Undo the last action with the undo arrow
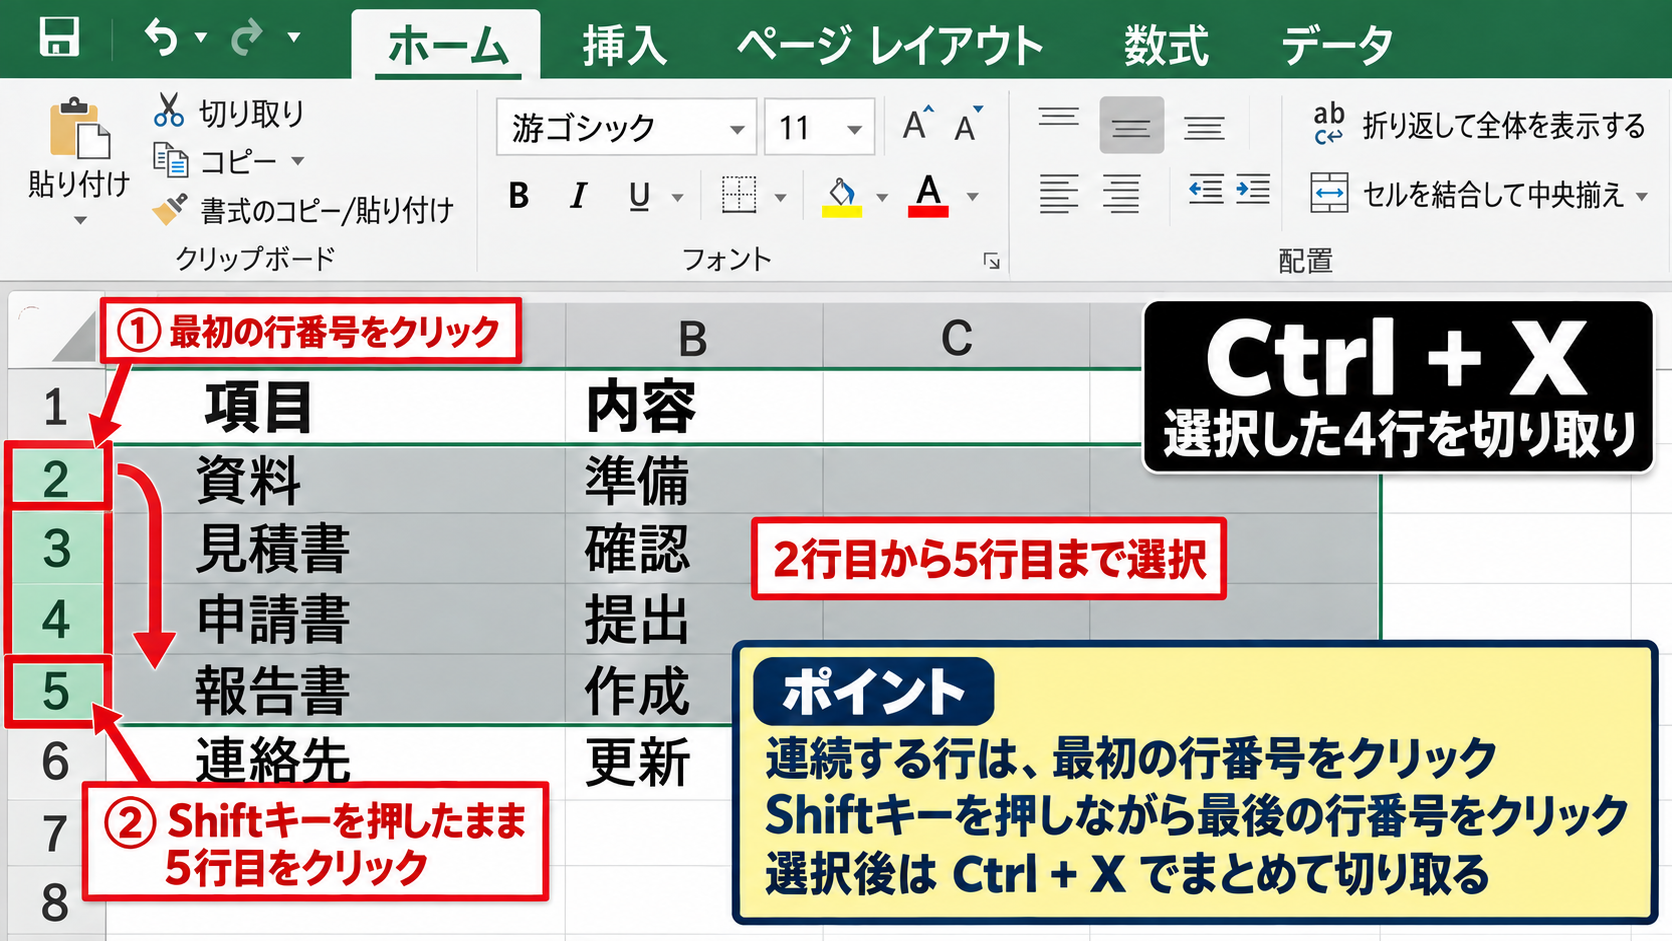 [x=161, y=37]
